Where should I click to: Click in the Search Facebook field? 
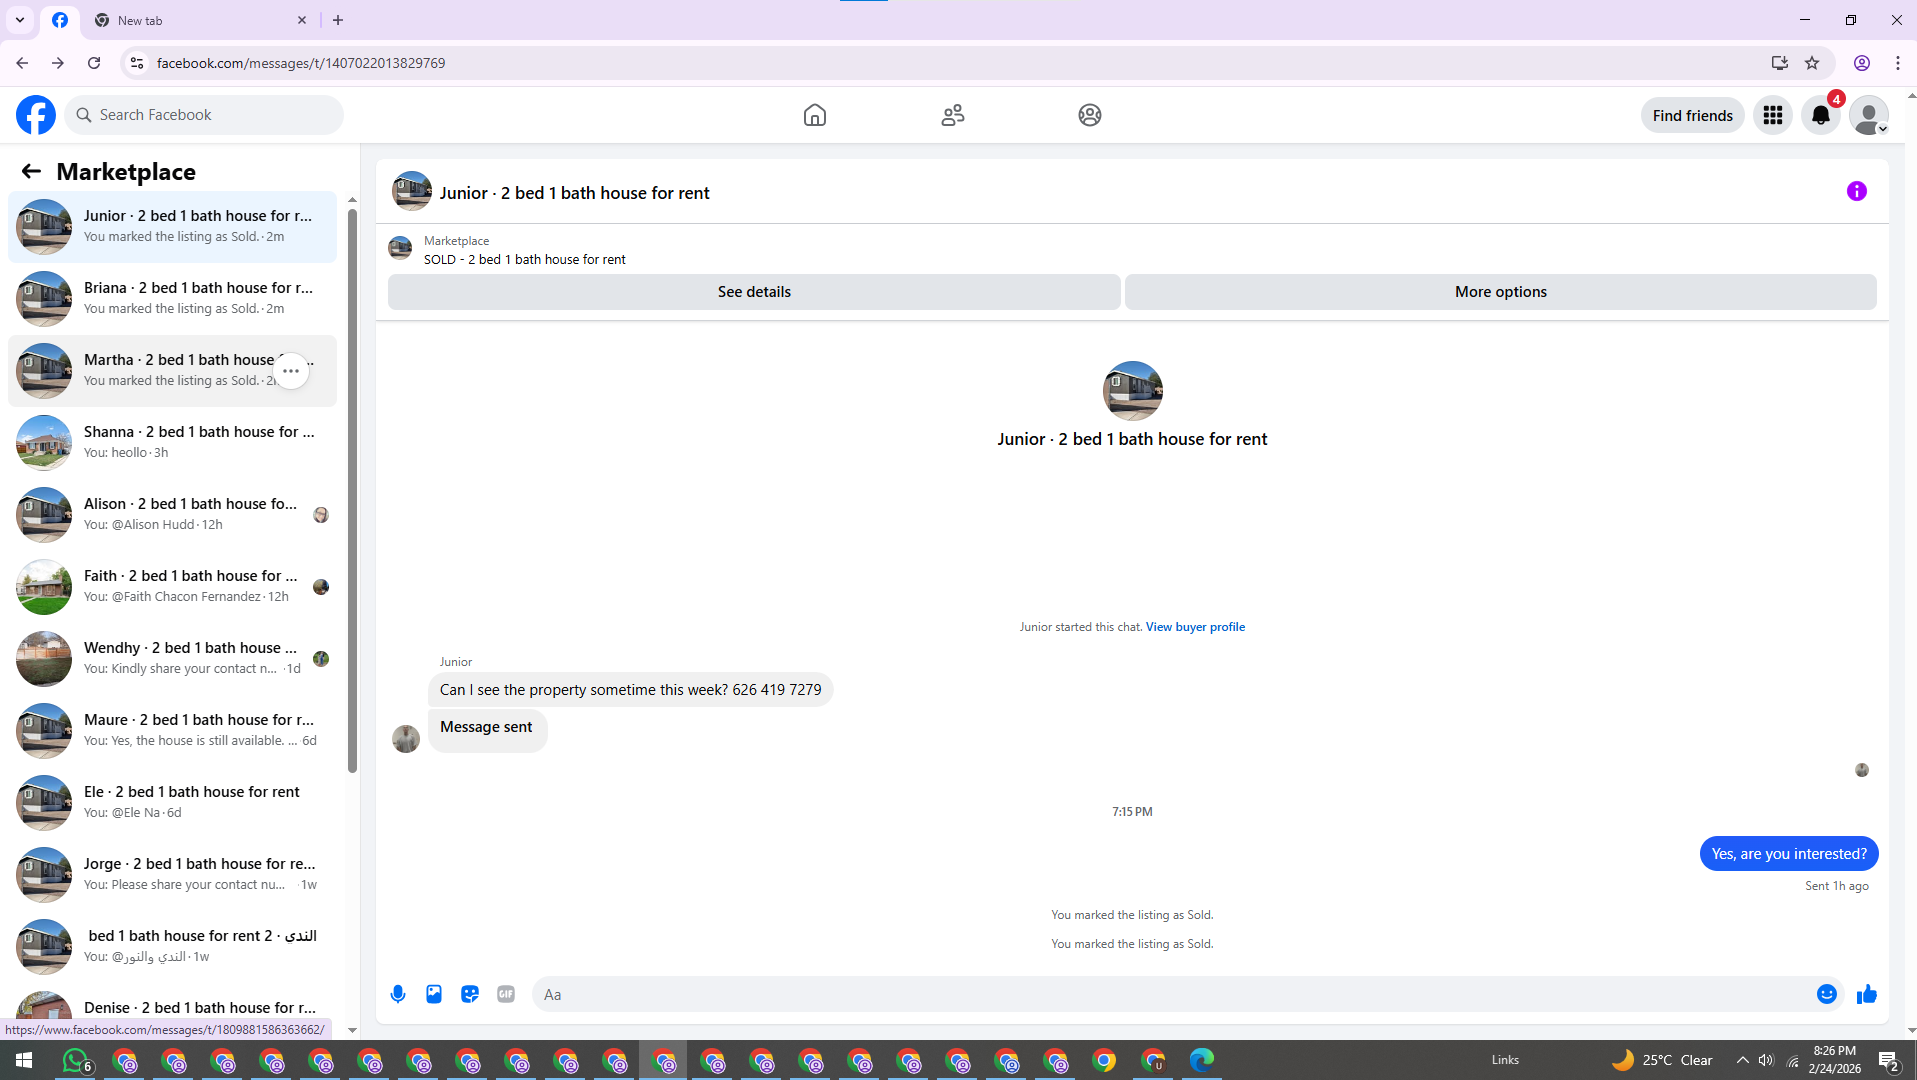[x=205, y=115]
